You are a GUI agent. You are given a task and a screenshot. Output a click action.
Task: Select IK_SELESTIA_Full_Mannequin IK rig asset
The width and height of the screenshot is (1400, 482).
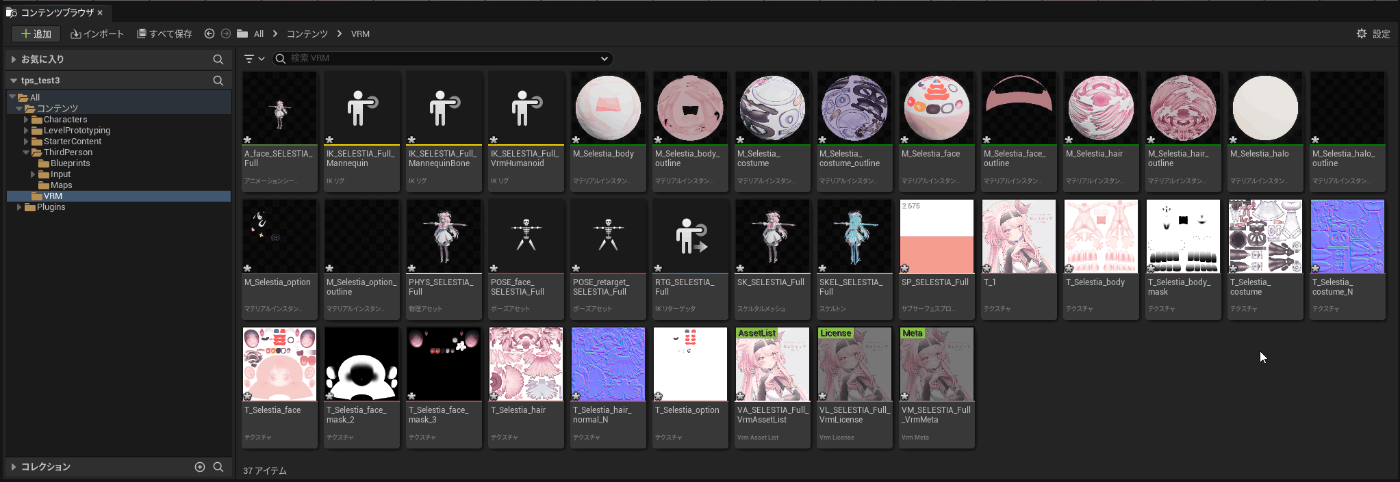(362, 131)
